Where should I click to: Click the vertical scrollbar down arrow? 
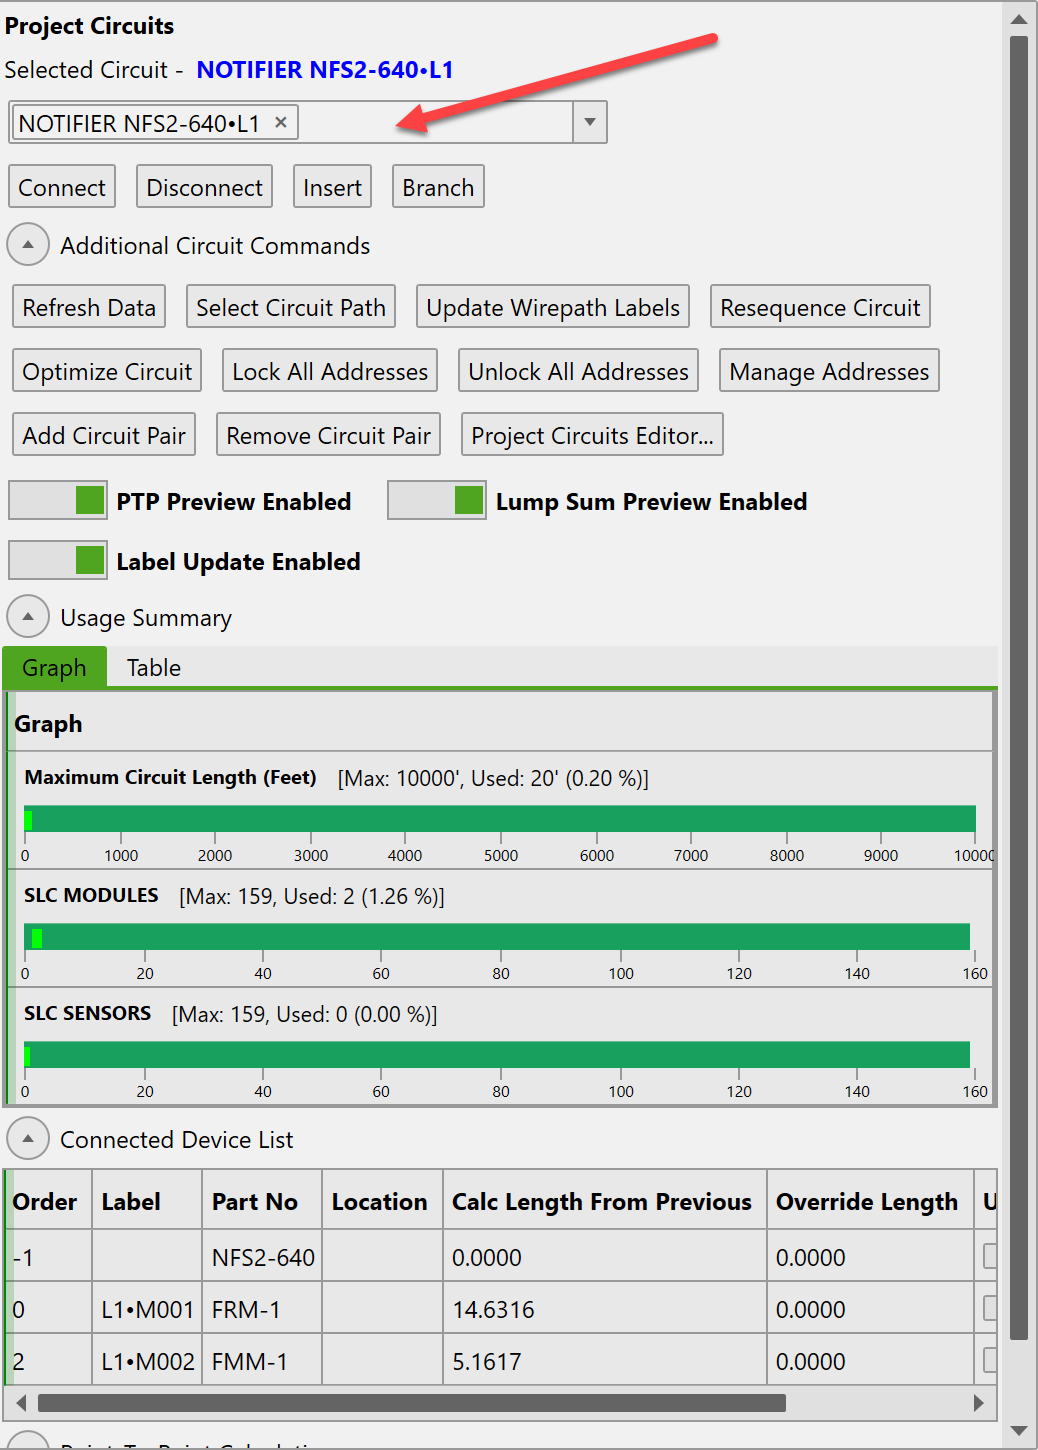click(x=1019, y=1430)
